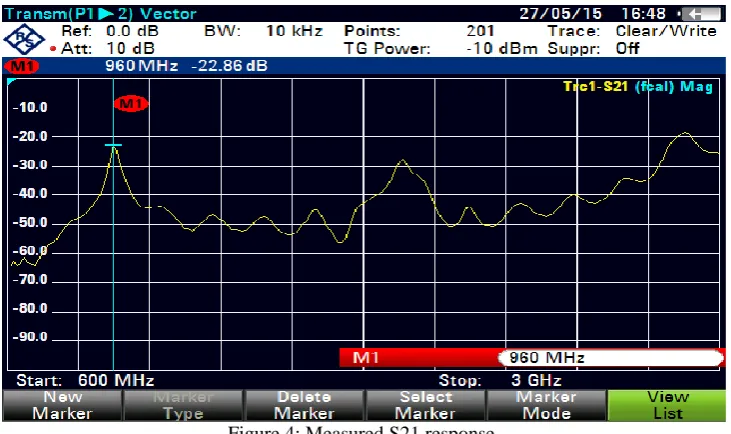
Task: Click the -40.0 axis label
Action: coord(30,193)
